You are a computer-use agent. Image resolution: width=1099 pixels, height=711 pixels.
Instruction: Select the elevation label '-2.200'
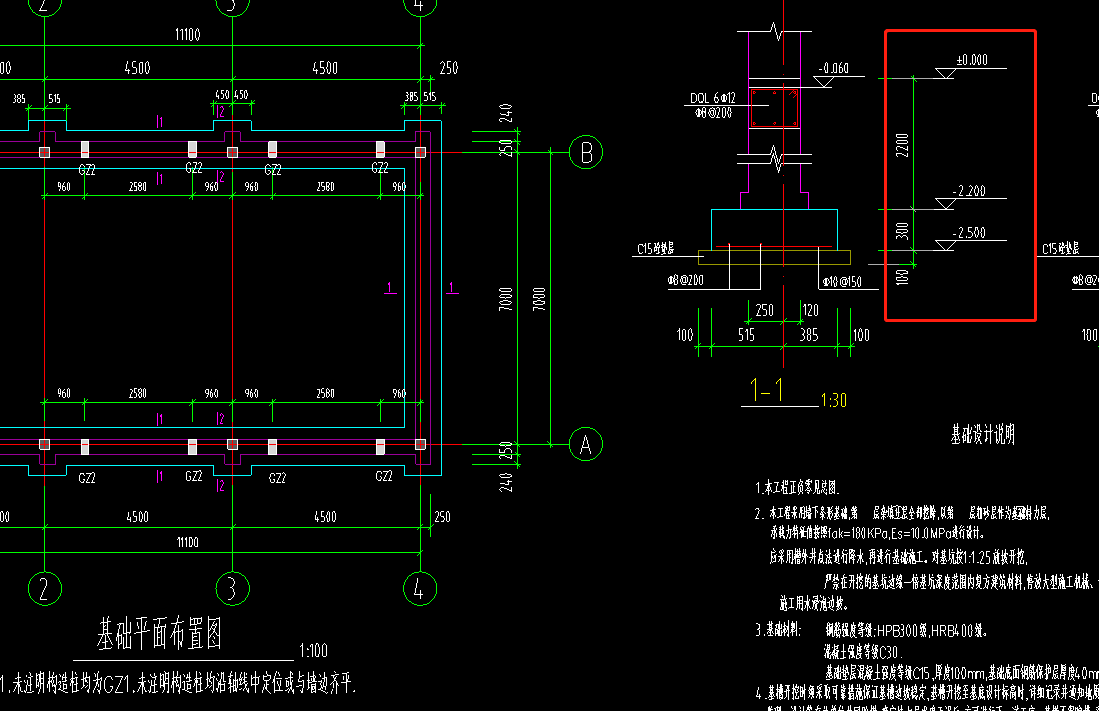pos(969,191)
